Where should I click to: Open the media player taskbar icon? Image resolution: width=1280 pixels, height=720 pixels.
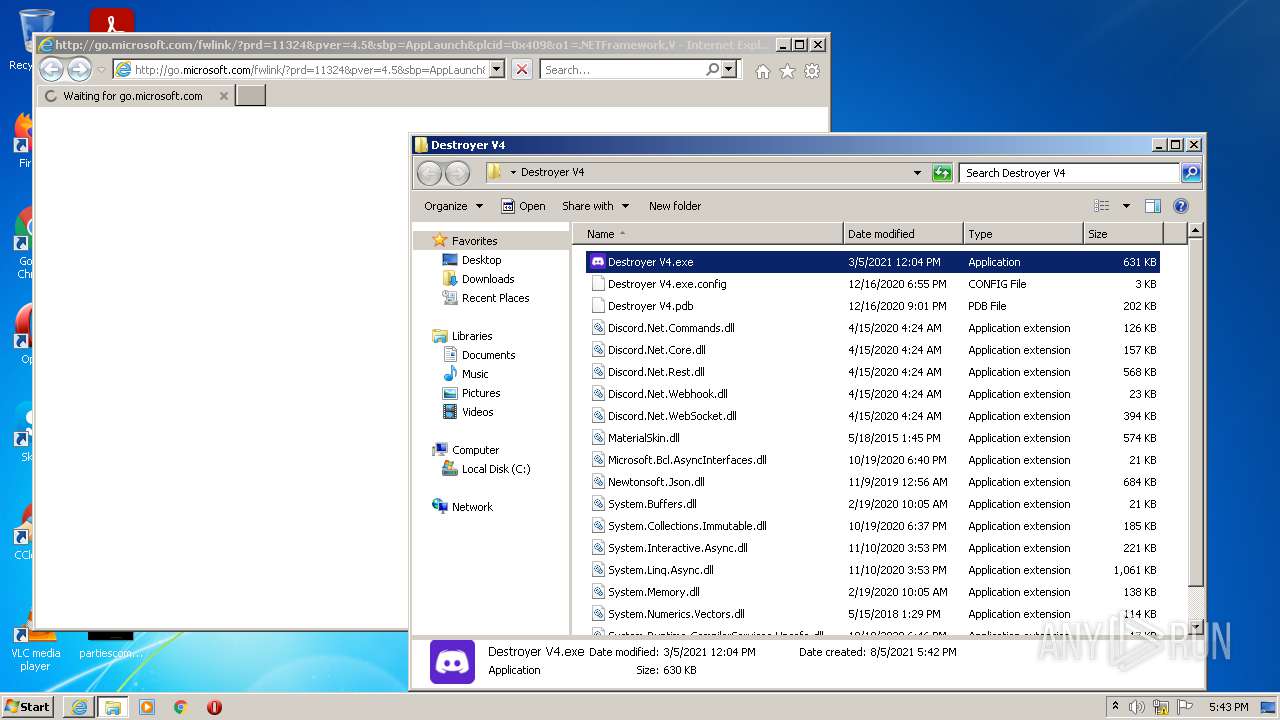tap(147, 707)
